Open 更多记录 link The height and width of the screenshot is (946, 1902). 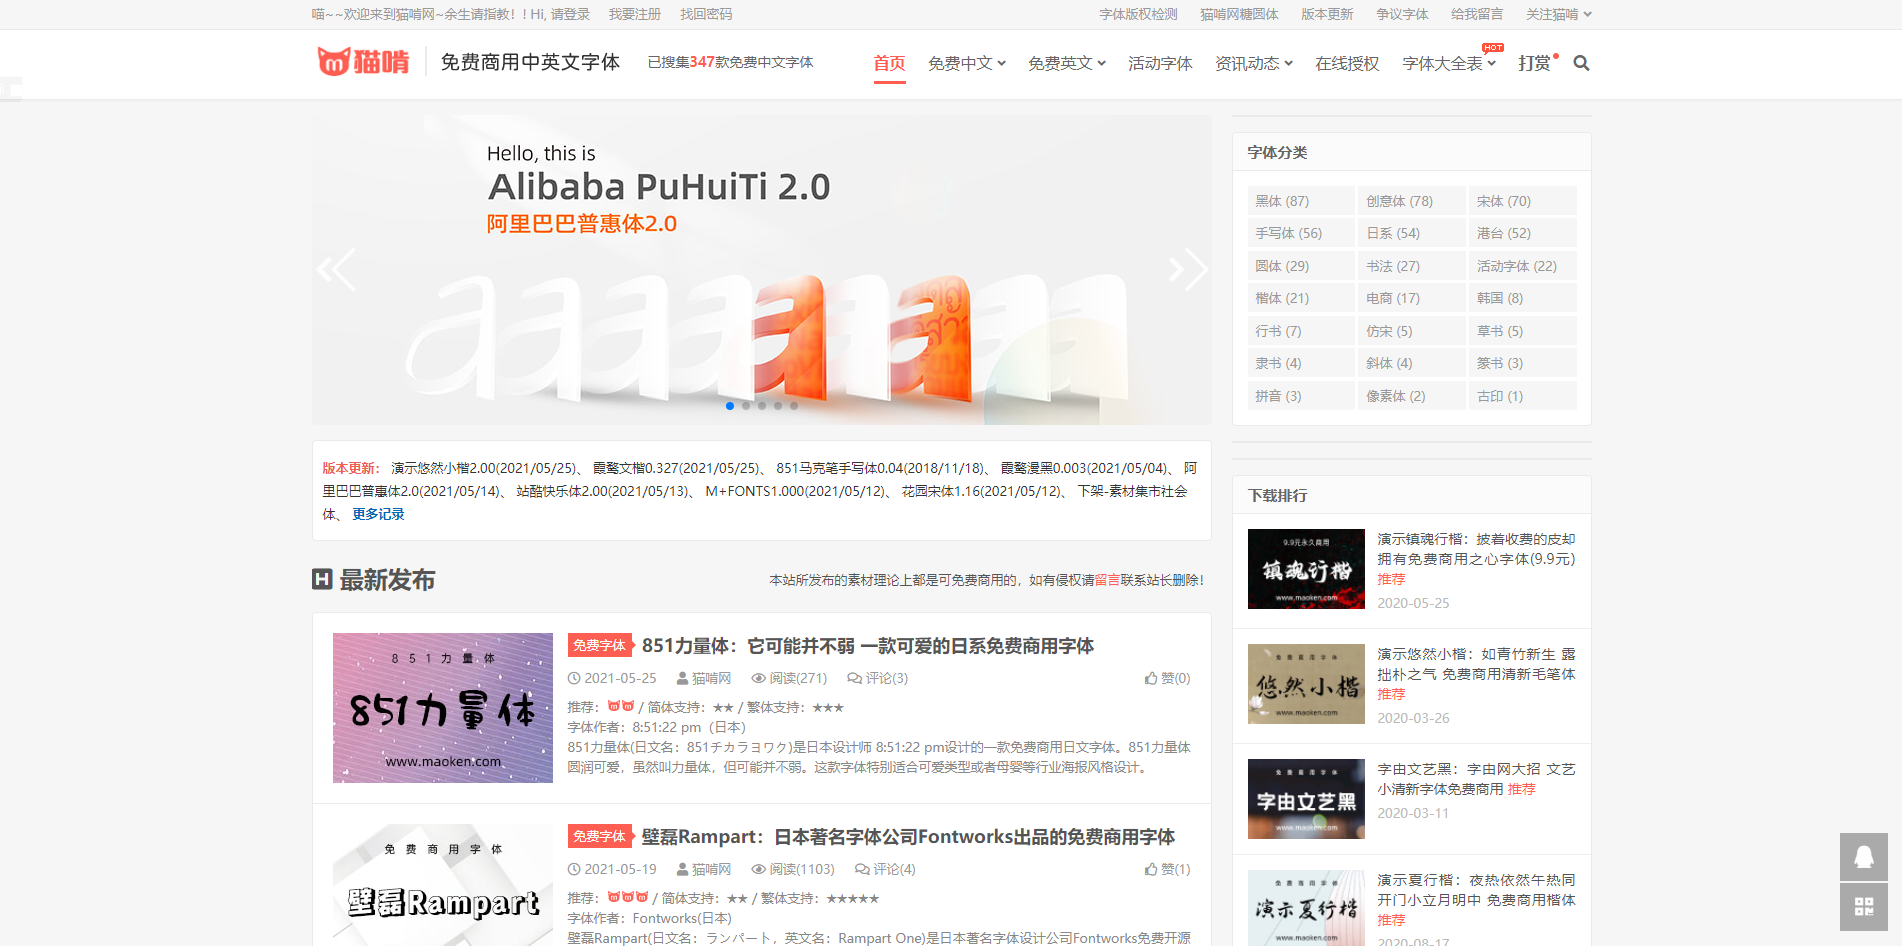(378, 514)
